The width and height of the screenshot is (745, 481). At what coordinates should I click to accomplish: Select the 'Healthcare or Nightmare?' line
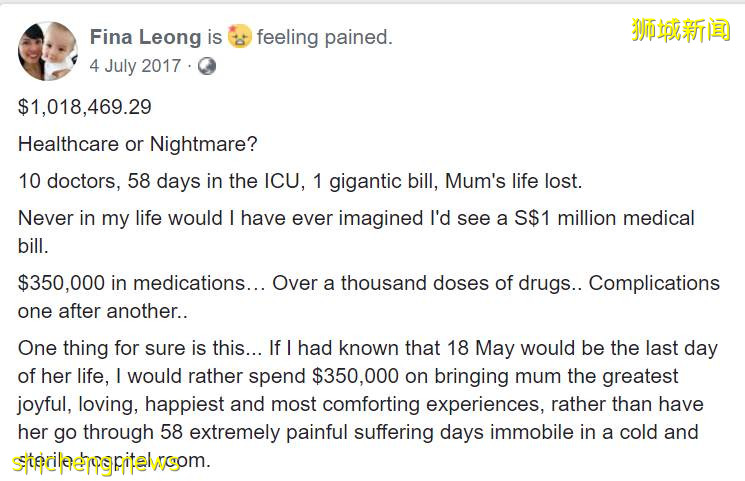(137, 144)
